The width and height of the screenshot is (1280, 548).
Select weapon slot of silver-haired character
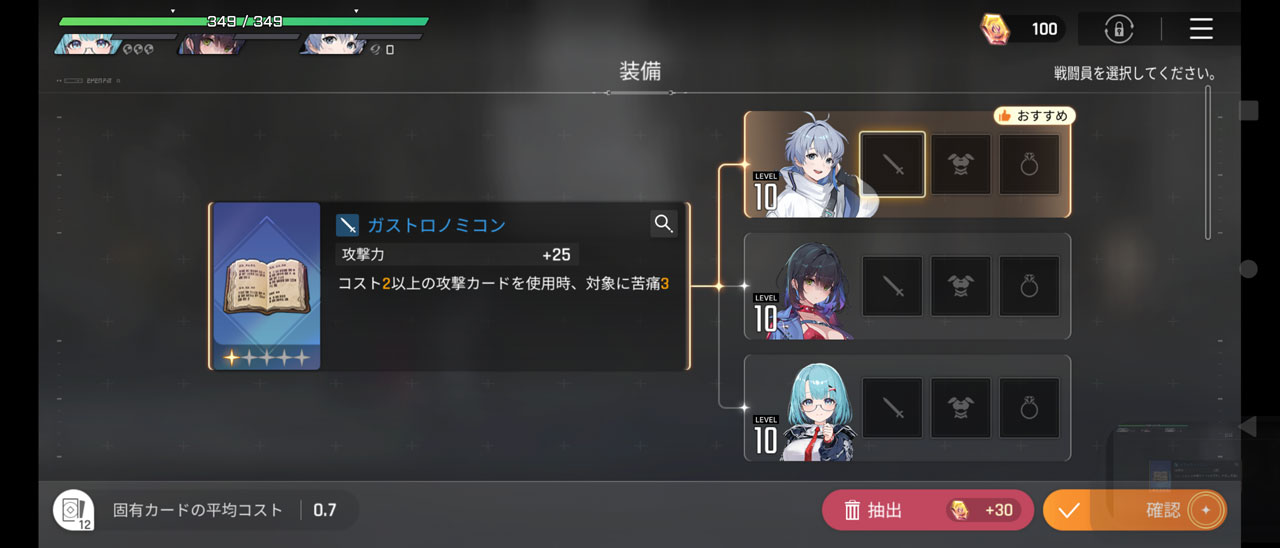coord(893,165)
